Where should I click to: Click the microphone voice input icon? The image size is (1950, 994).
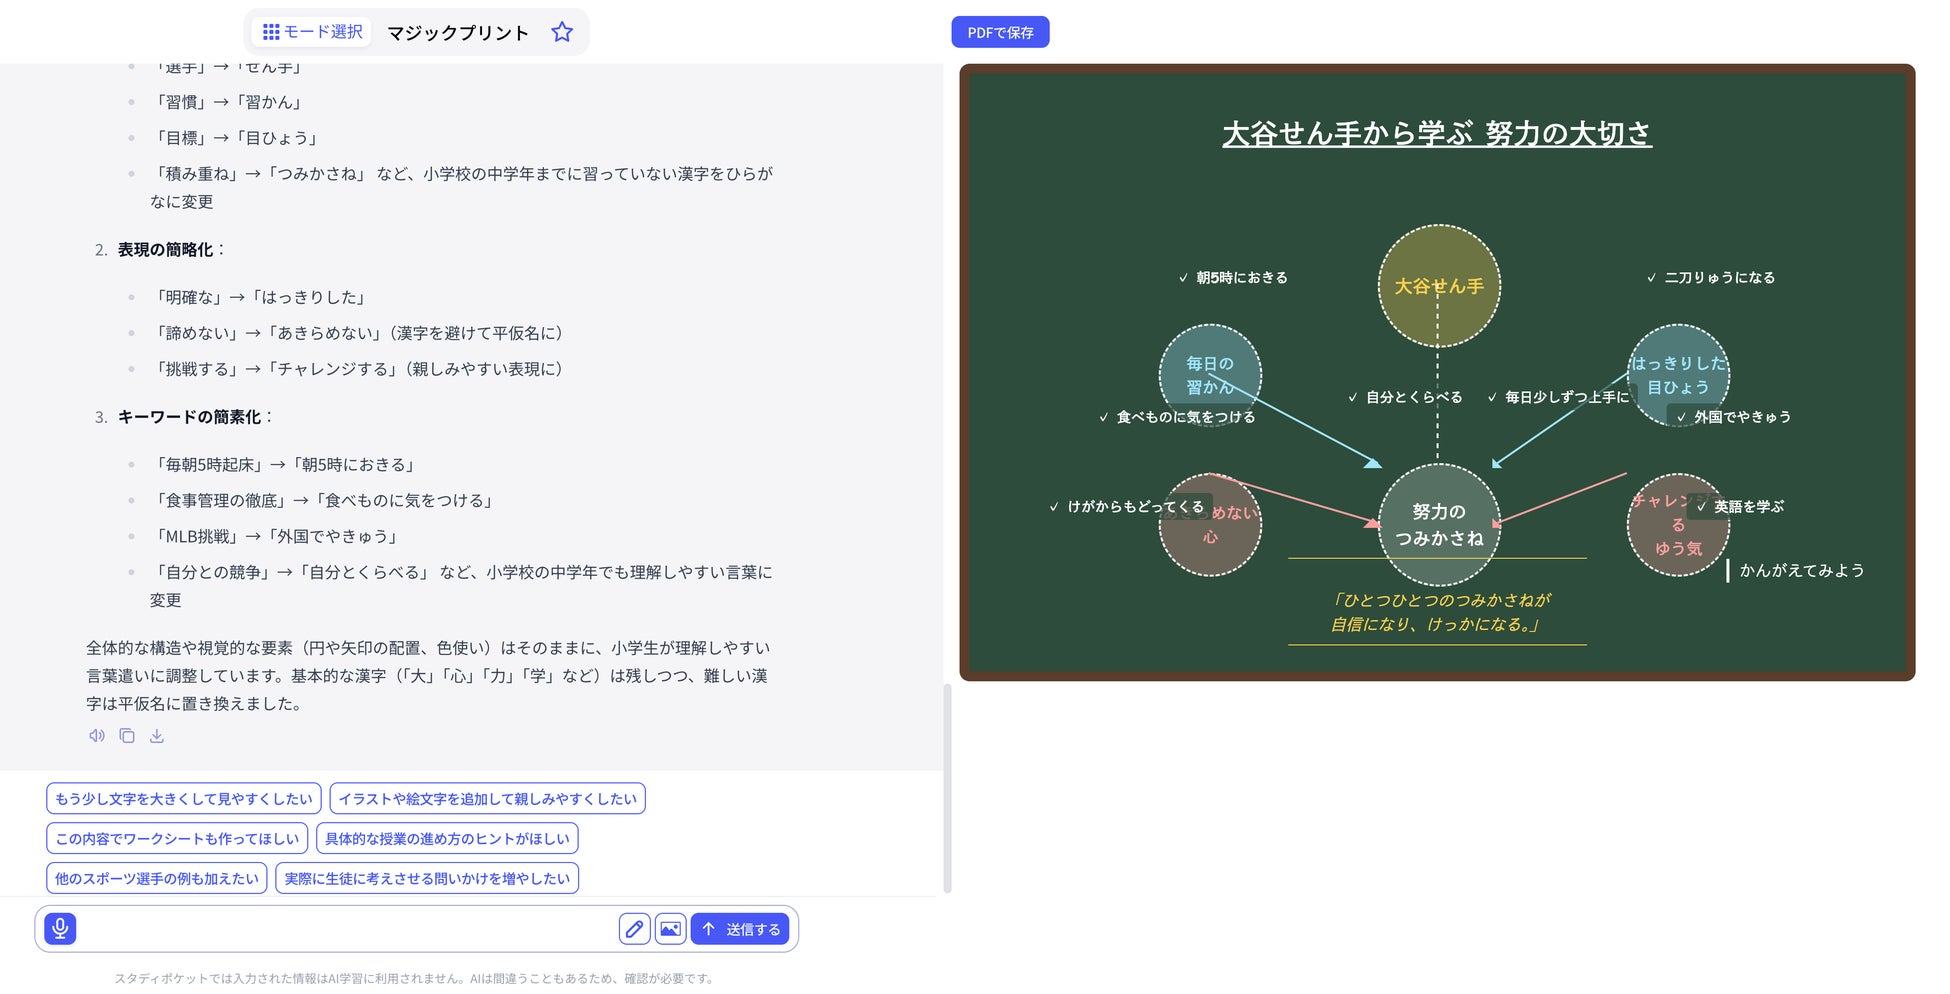click(60, 929)
